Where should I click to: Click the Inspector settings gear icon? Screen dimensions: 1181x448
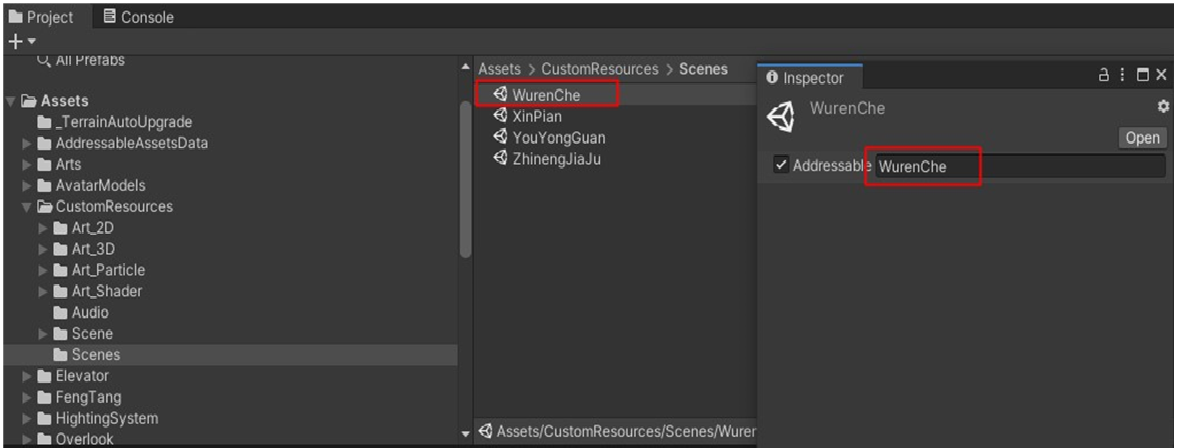click(1162, 106)
